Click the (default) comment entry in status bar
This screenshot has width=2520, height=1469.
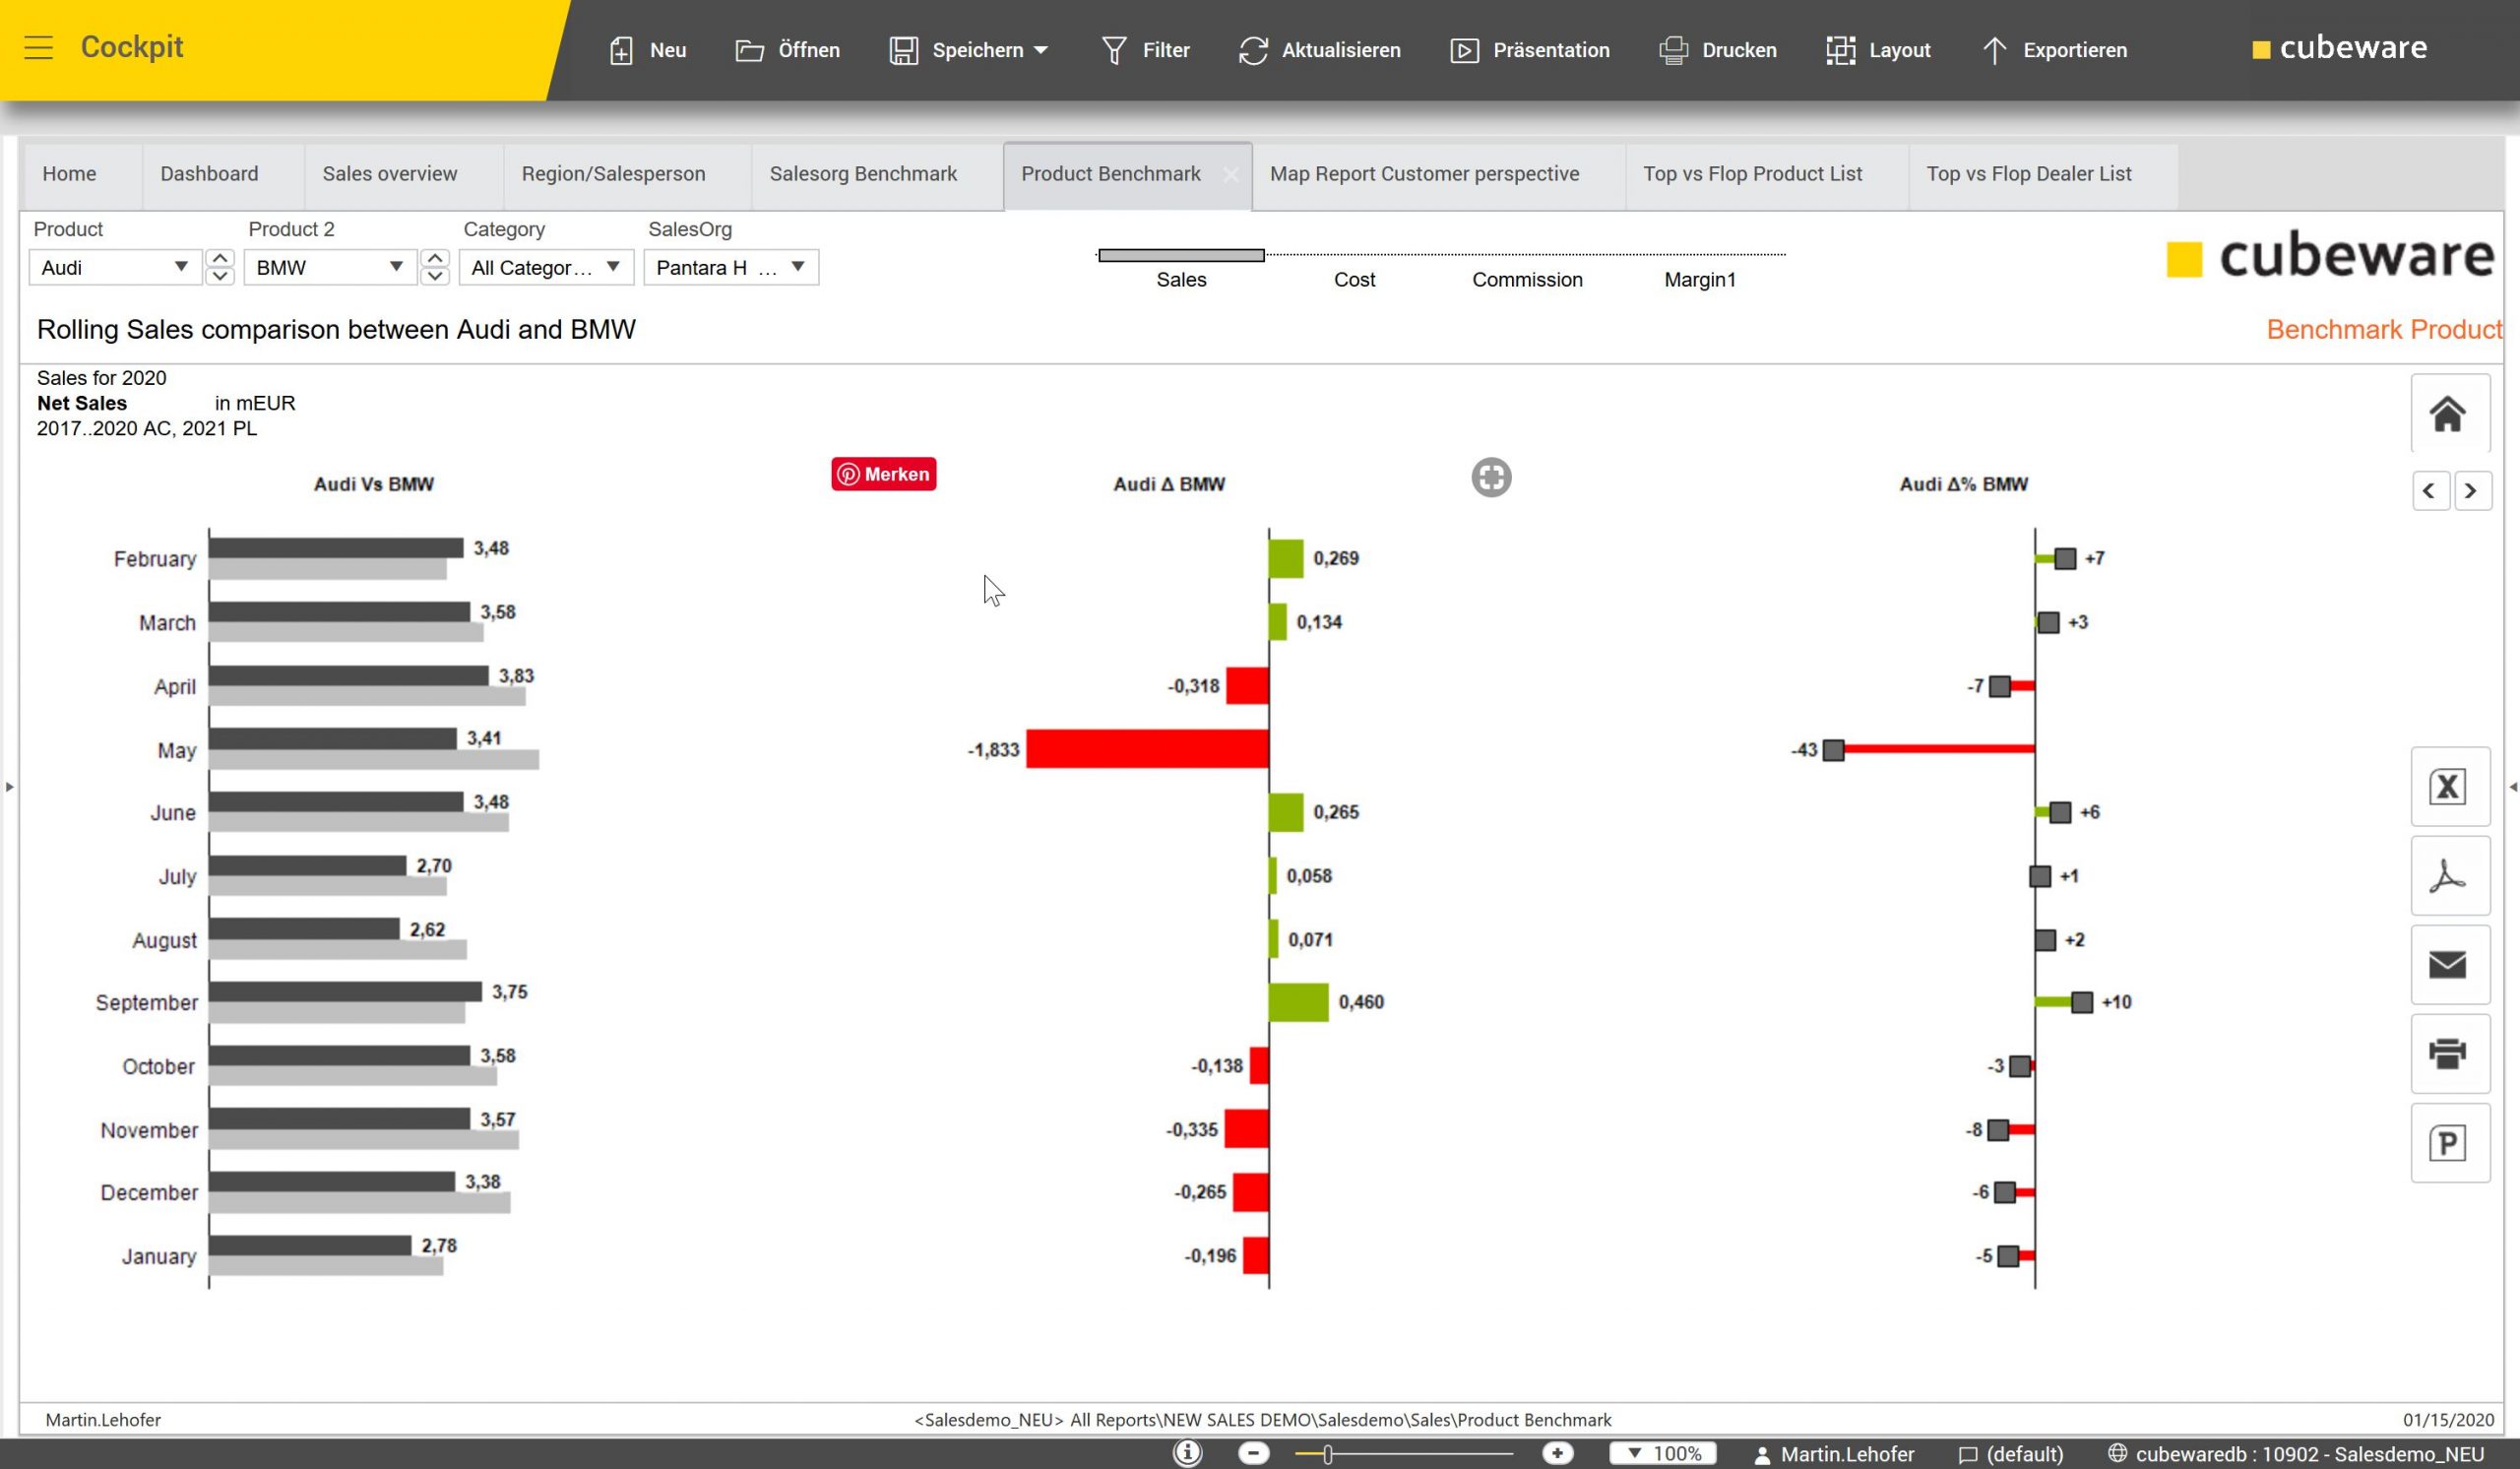pos(2011,1454)
